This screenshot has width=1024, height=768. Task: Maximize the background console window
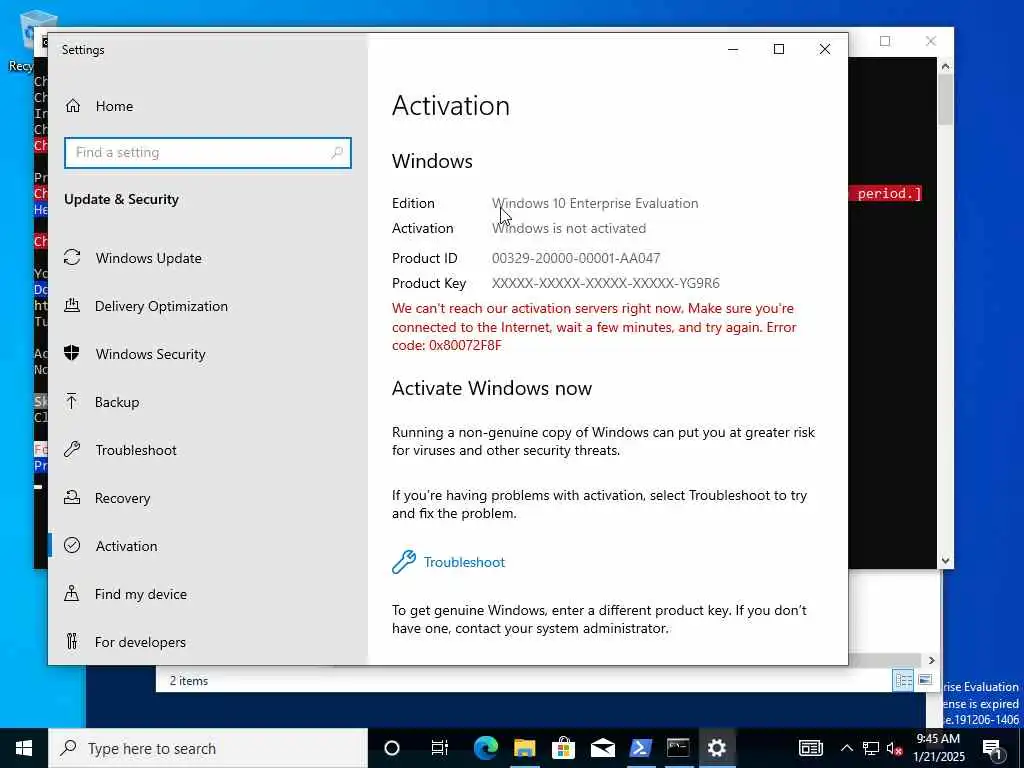pos(885,41)
